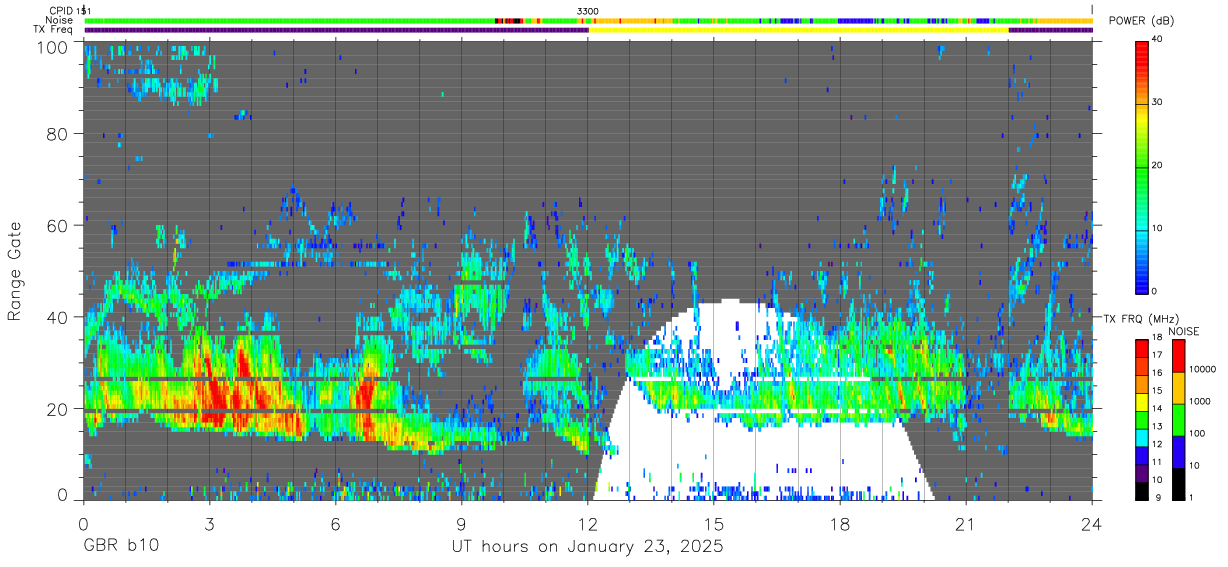Click the 1000 label on NOISE legend

(x=1199, y=401)
